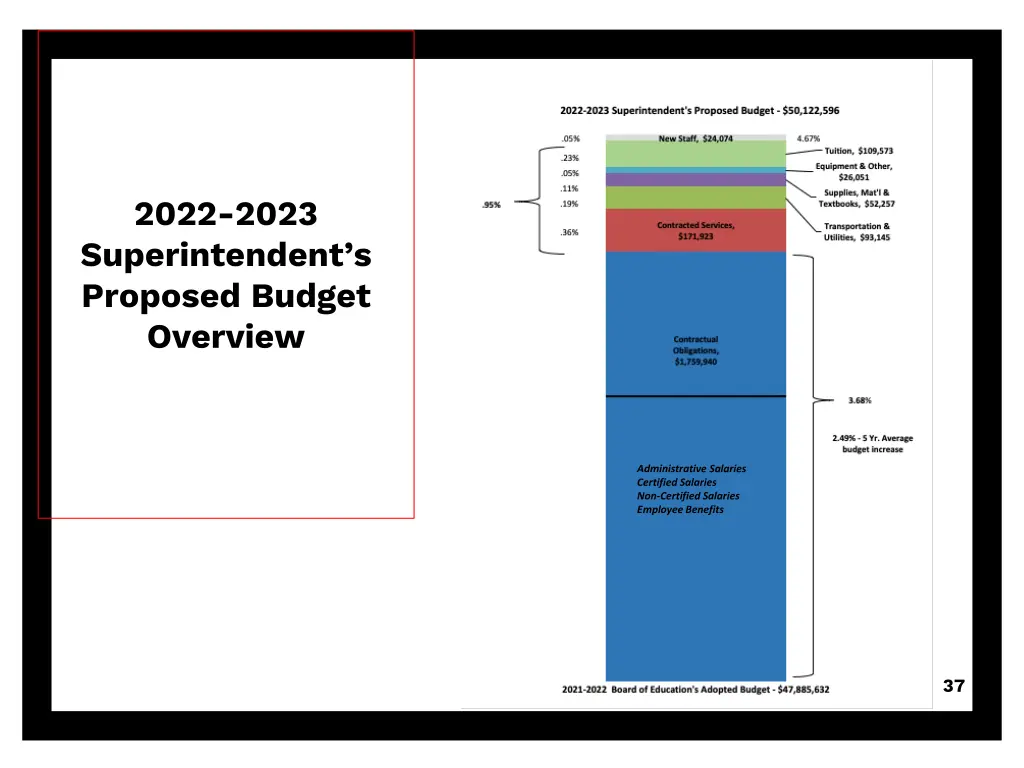The image size is (1024, 768).
Task: Click the chart title '2022-2023 Superintendent's Proposed Budget - $50,122,596'
Action: pos(699,110)
